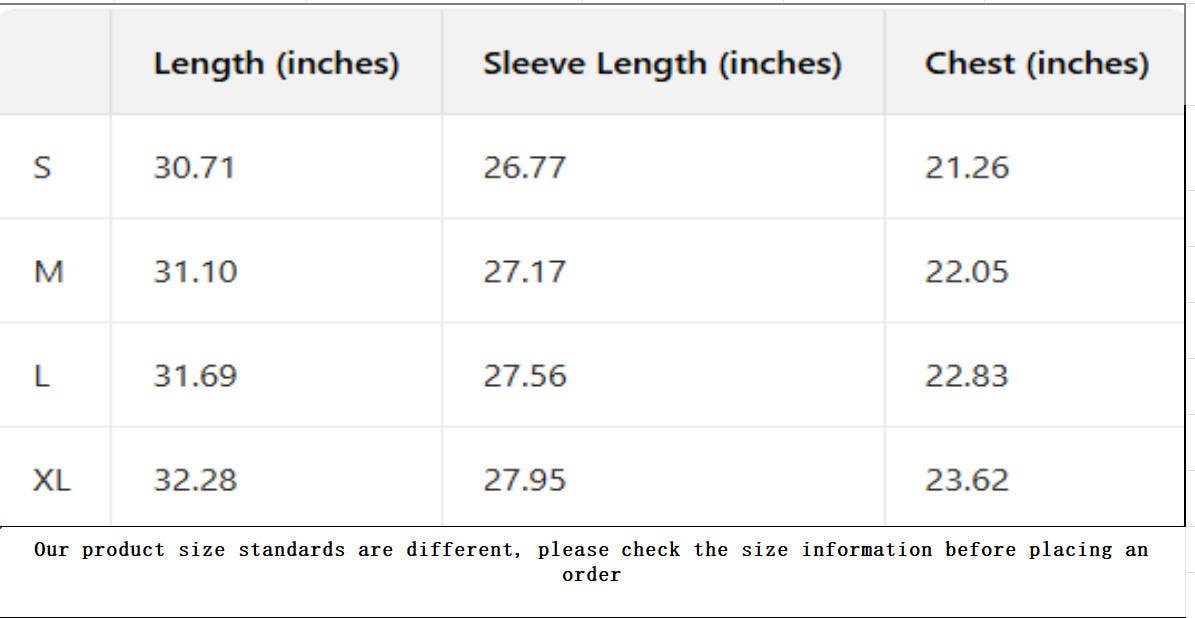Viewport: 1195px width, 618px height.
Task: Click the Chest (inches) column header
Action: [1036, 64]
